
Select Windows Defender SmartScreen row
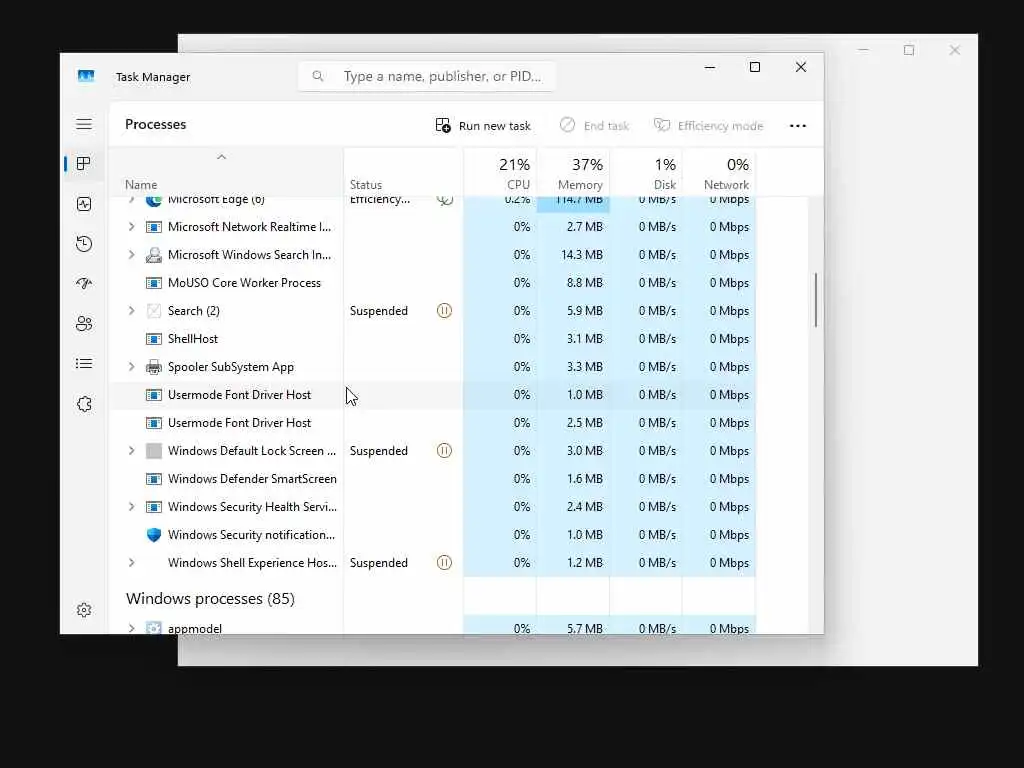point(432,479)
